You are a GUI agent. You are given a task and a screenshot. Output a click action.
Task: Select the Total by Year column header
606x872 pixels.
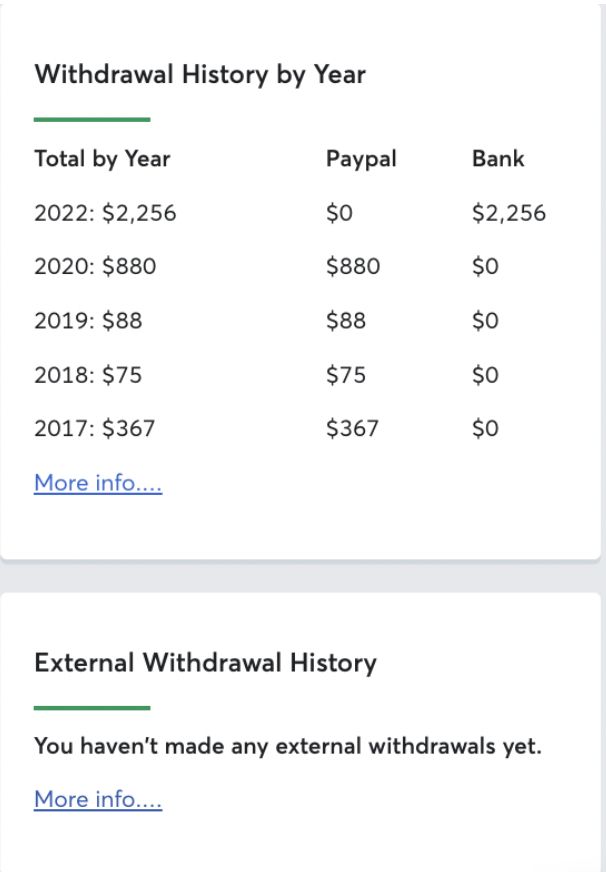102,158
